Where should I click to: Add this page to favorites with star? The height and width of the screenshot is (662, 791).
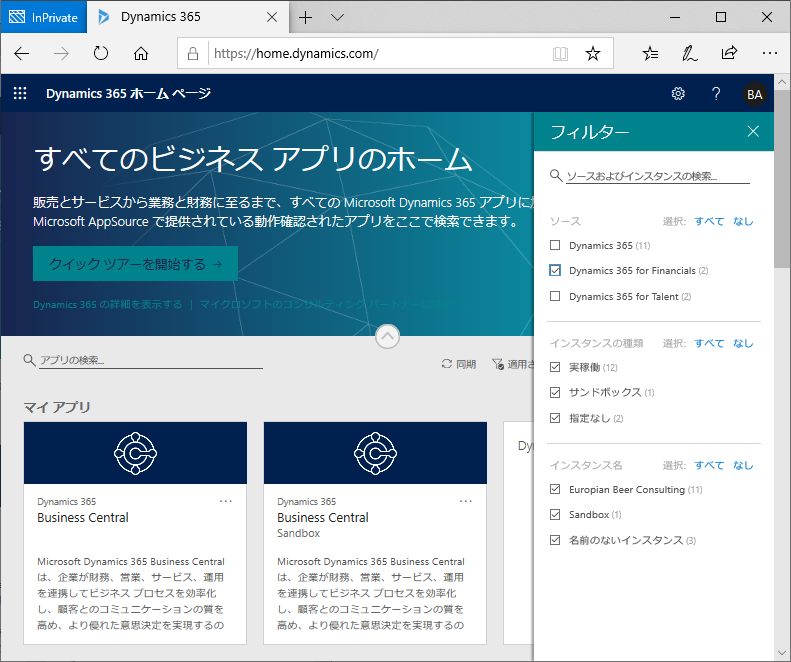click(x=593, y=53)
